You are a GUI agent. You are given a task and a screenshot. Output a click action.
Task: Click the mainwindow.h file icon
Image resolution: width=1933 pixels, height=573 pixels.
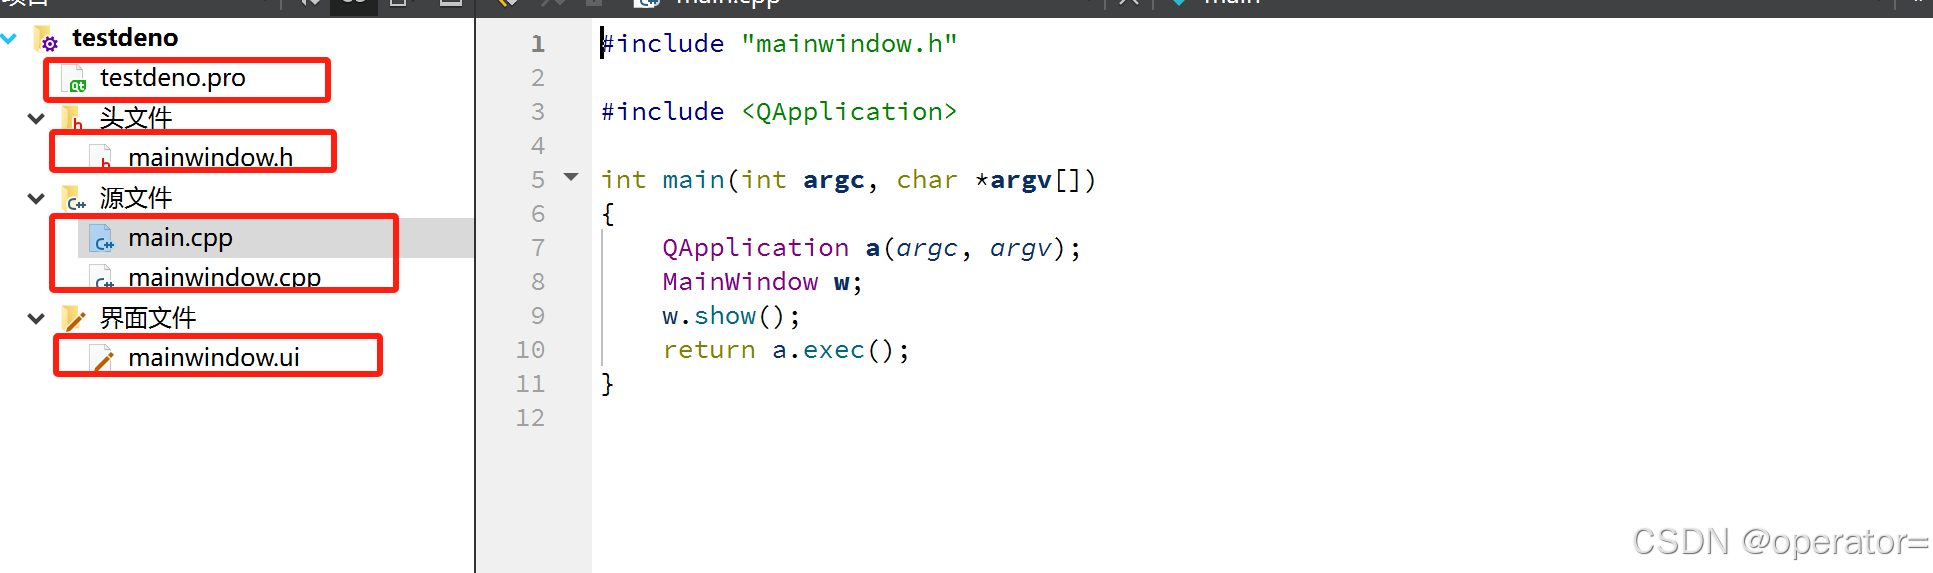click(102, 157)
